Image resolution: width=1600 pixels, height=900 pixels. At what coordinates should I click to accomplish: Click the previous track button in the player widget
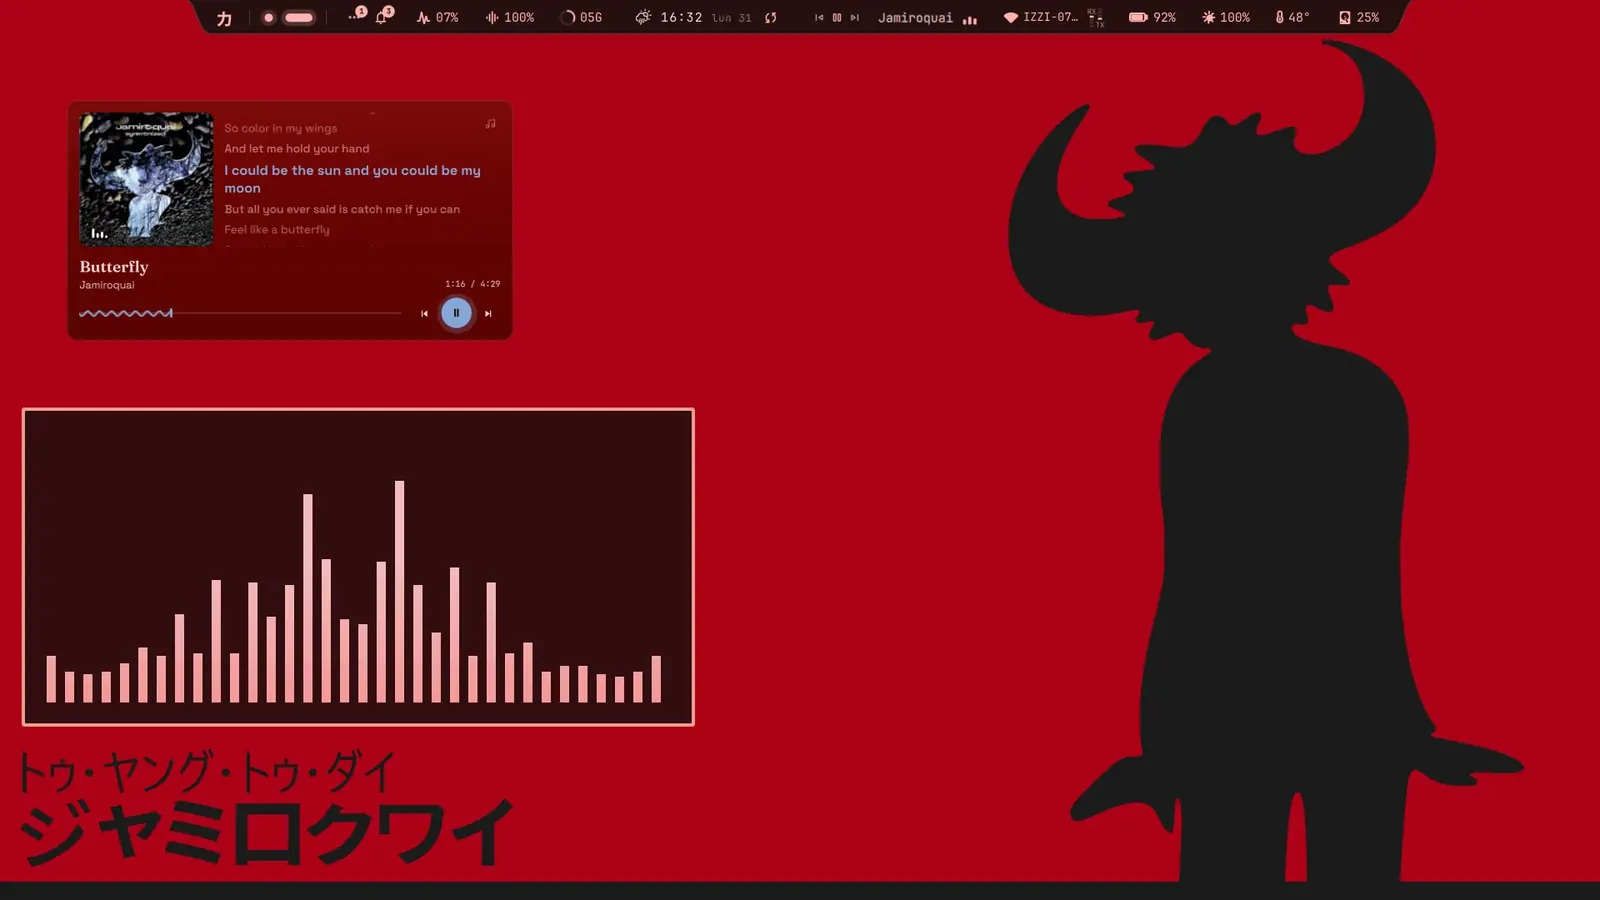click(424, 314)
